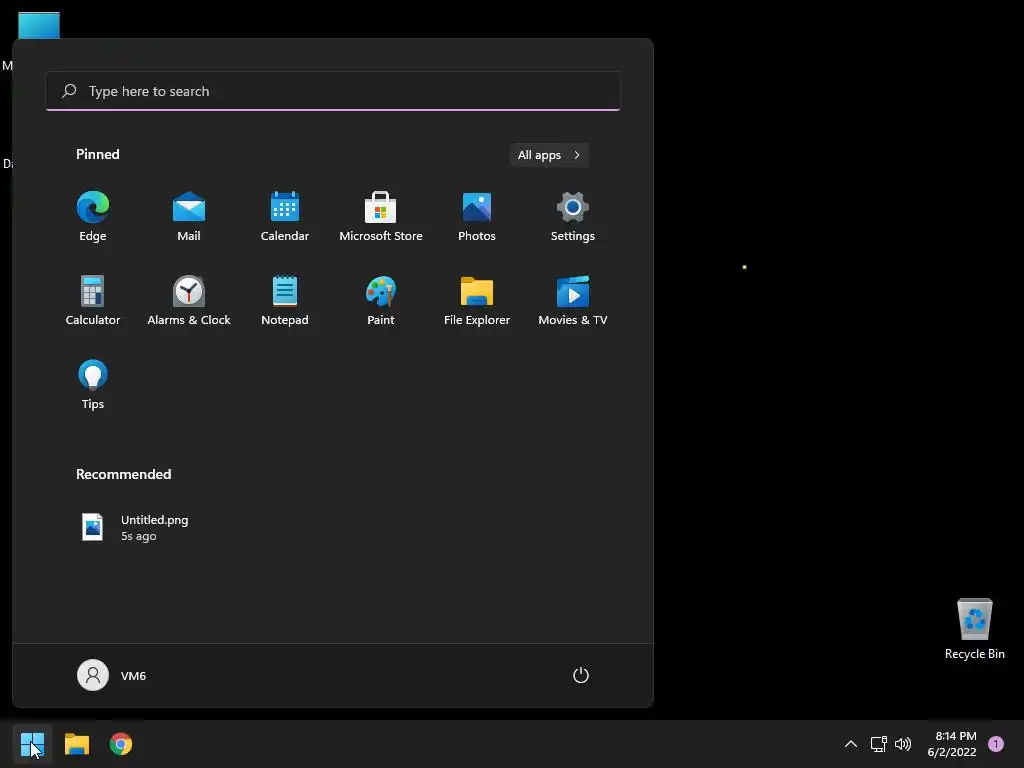The width and height of the screenshot is (1024, 768).
Task: Click the power button in Start menu
Action: coord(581,675)
